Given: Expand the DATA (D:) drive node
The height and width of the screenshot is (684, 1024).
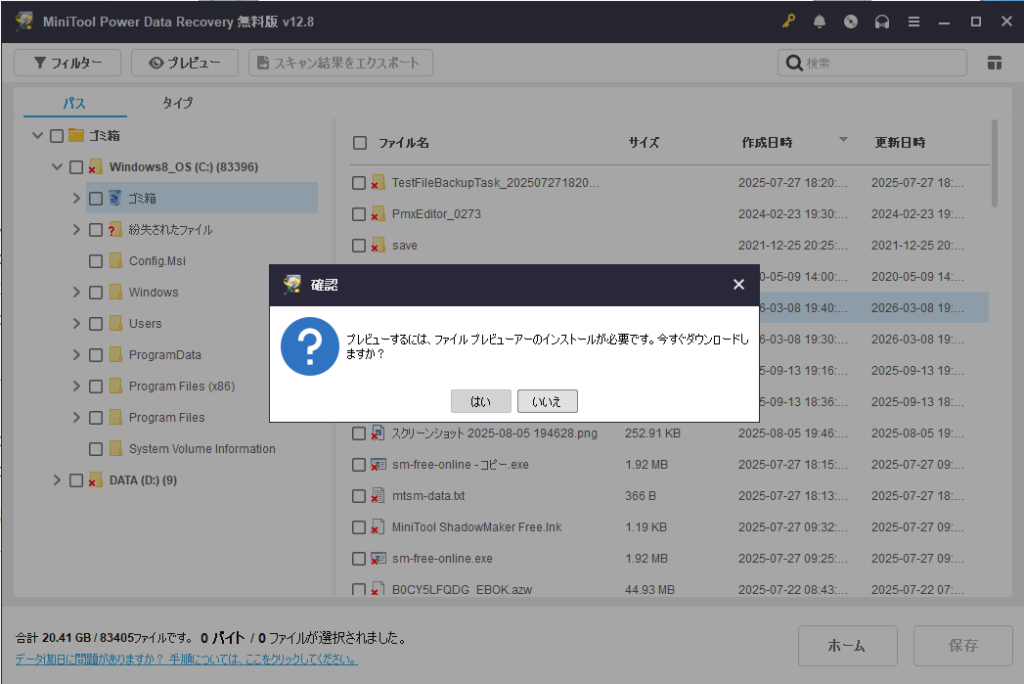Looking at the screenshot, I should [x=57, y=480].
